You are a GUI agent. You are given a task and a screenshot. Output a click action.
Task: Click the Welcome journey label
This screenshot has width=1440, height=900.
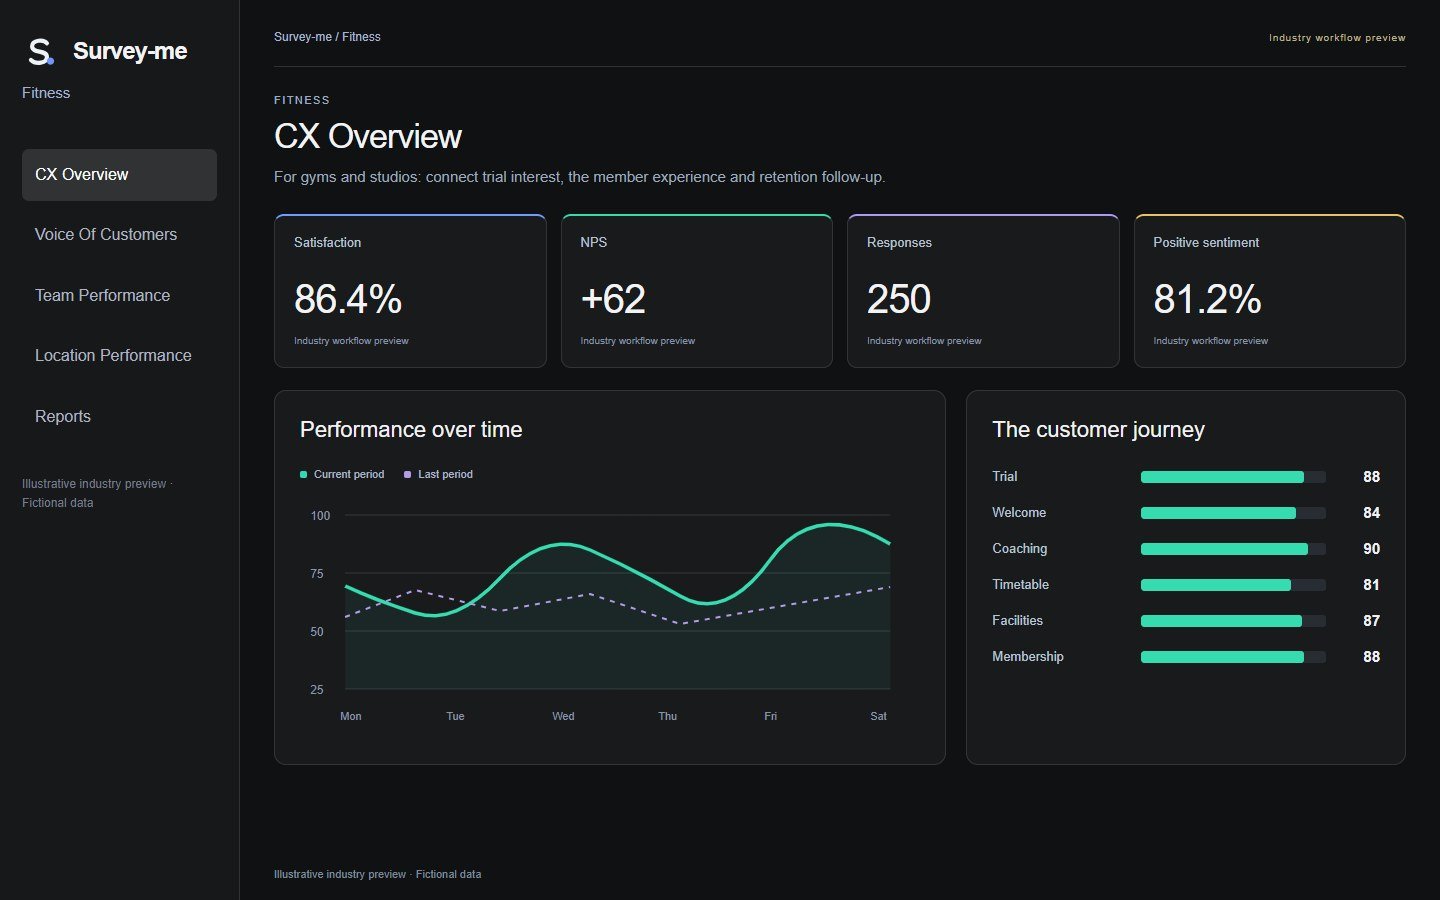pyautogui.click(x=1019, y=513)
